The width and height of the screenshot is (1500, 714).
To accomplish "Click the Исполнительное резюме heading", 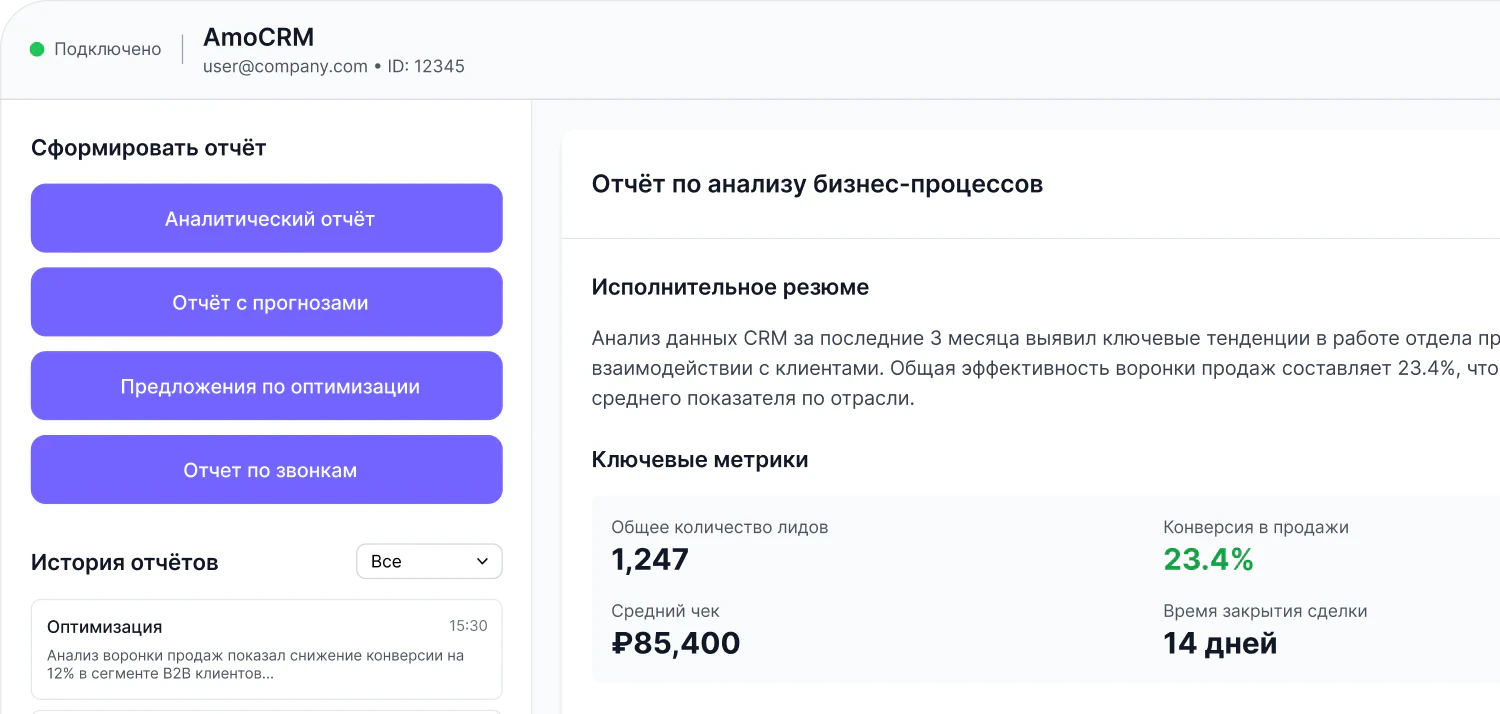I will 730,288.
